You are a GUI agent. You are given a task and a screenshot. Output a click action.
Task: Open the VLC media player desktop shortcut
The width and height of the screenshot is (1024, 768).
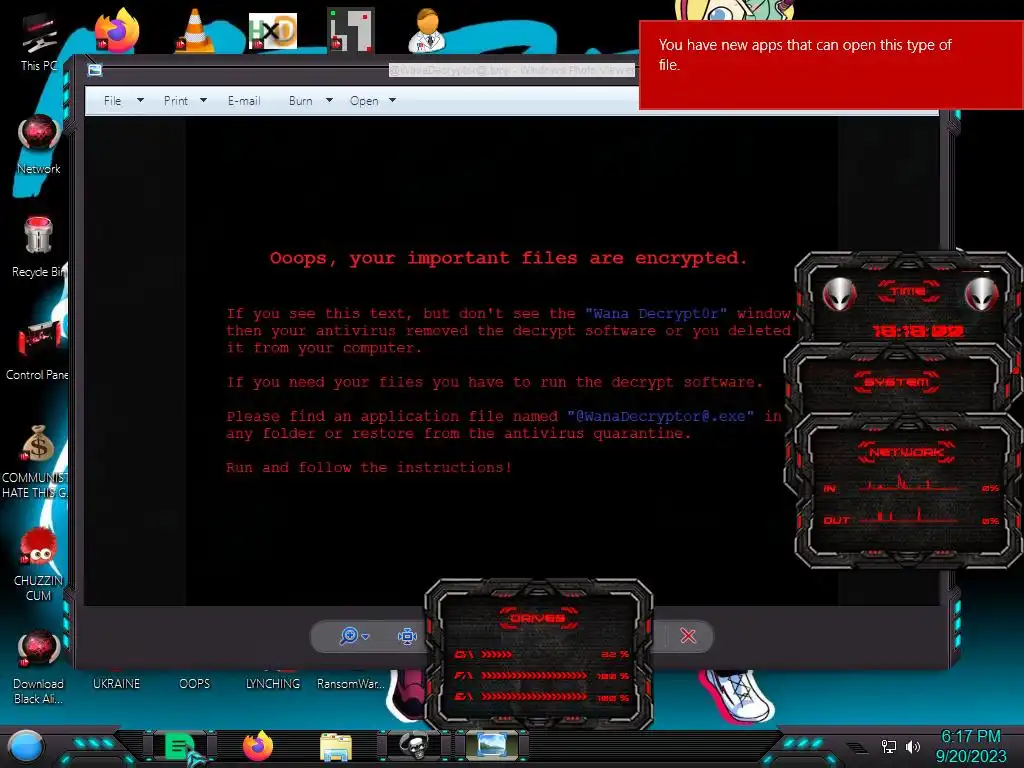(195, 30)
